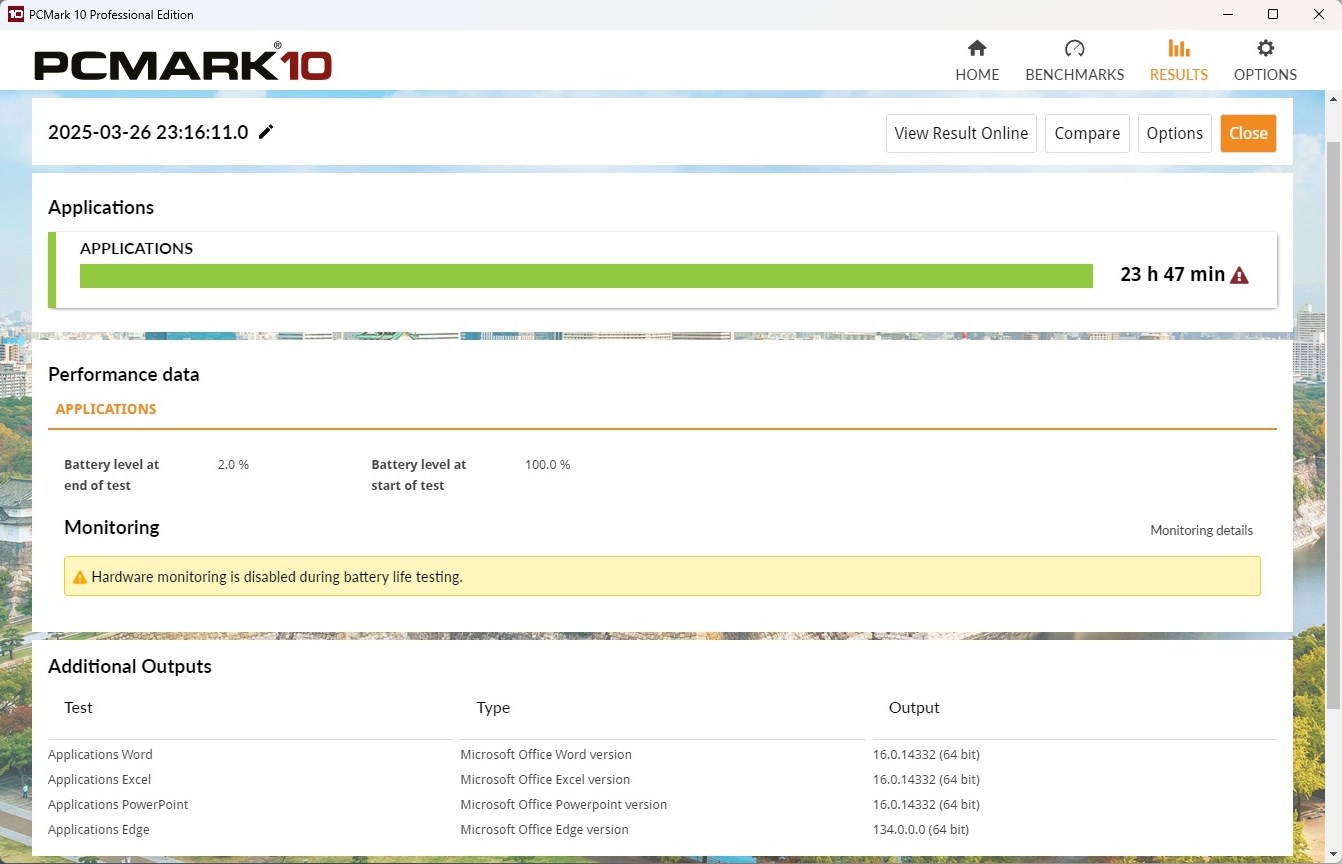Click the 134.0.0.0 (64 bit) output value
The image size is (1342, 864).
pos(921,829)
